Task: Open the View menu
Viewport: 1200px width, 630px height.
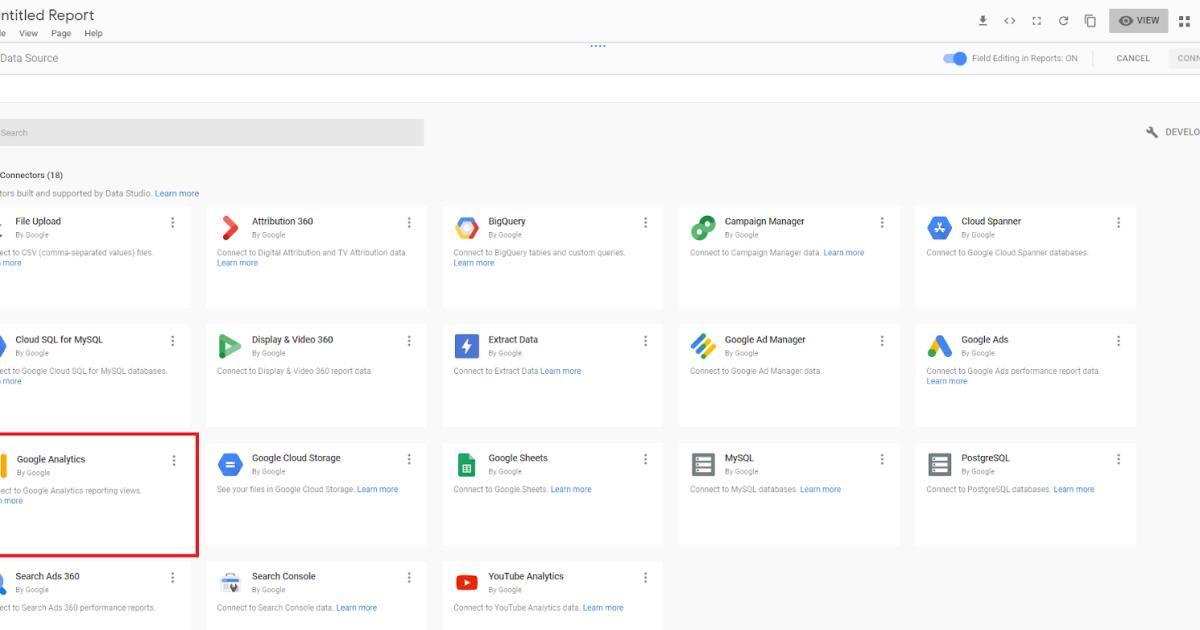Action: coord(28,33)
